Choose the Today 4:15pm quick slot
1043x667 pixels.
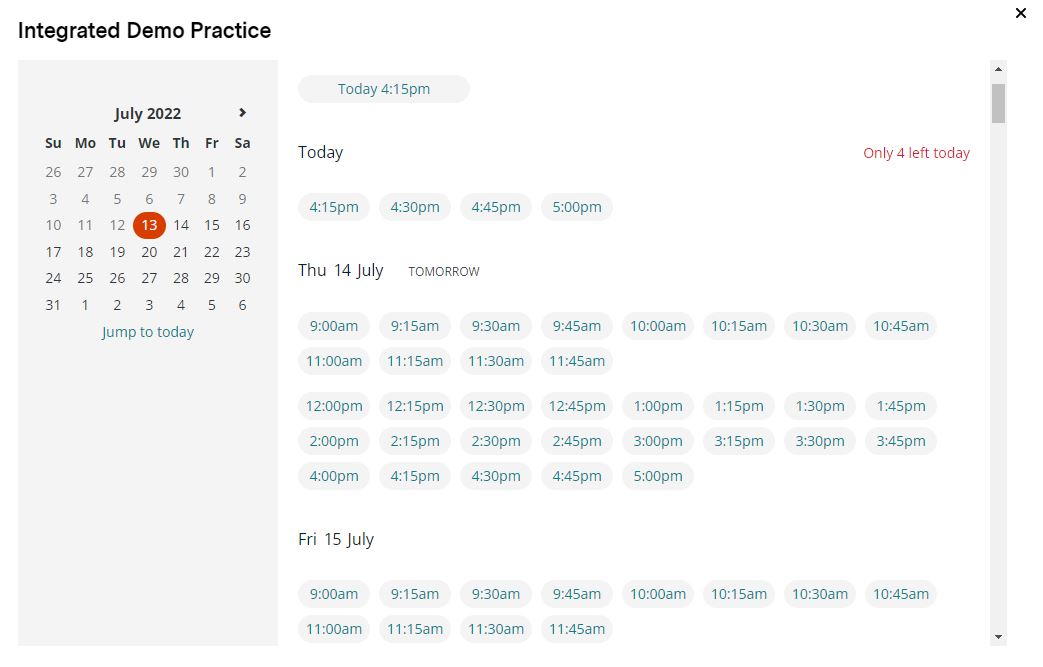click(384, 89)
